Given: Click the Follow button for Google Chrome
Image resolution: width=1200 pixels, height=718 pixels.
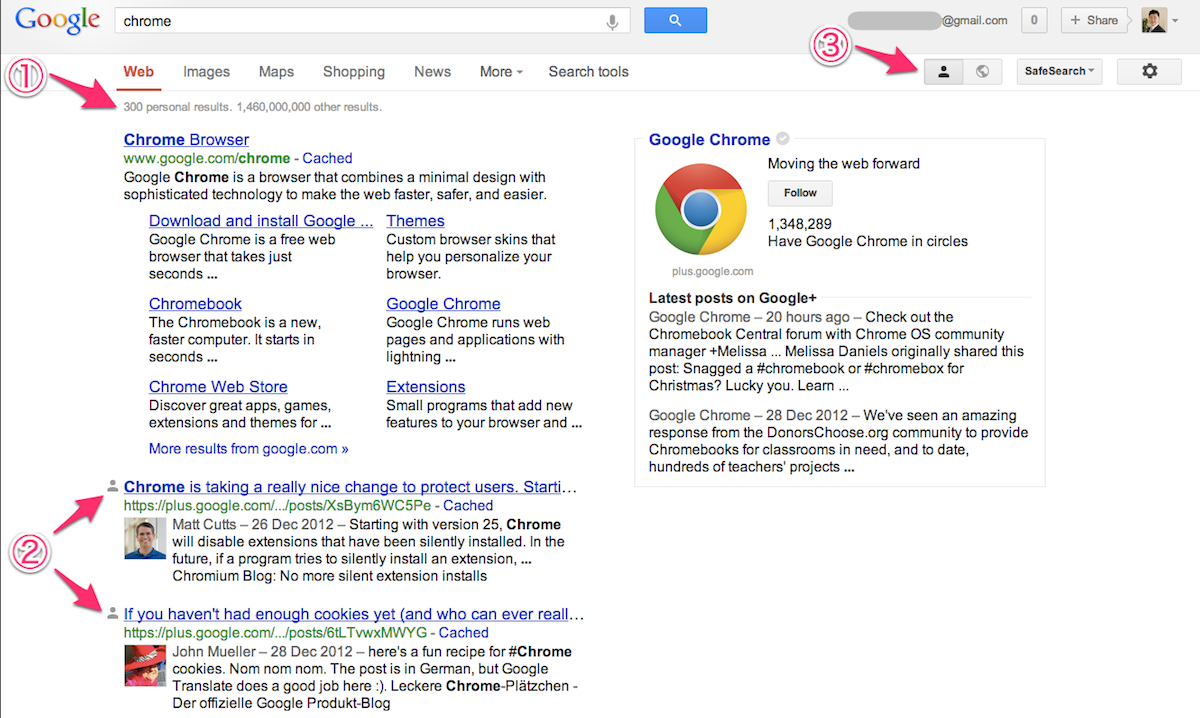Looking at the screenshot, I should pyautogui.click(x=800, y=193).
